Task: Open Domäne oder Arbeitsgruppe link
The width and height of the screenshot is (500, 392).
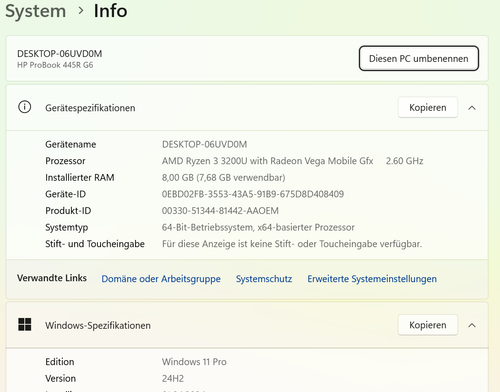Action: pyautogui.click(x=161, y=279)
